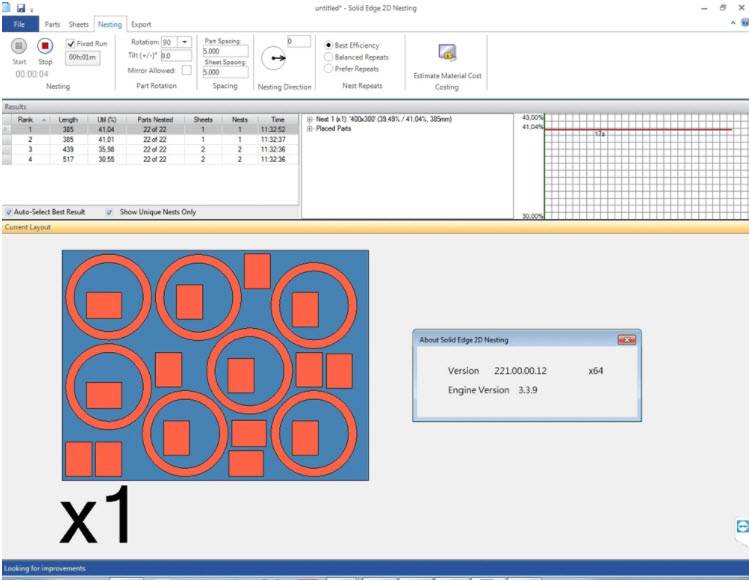
Task: Click the blue arrow icon at right edge
Action: tap(742, 526)
